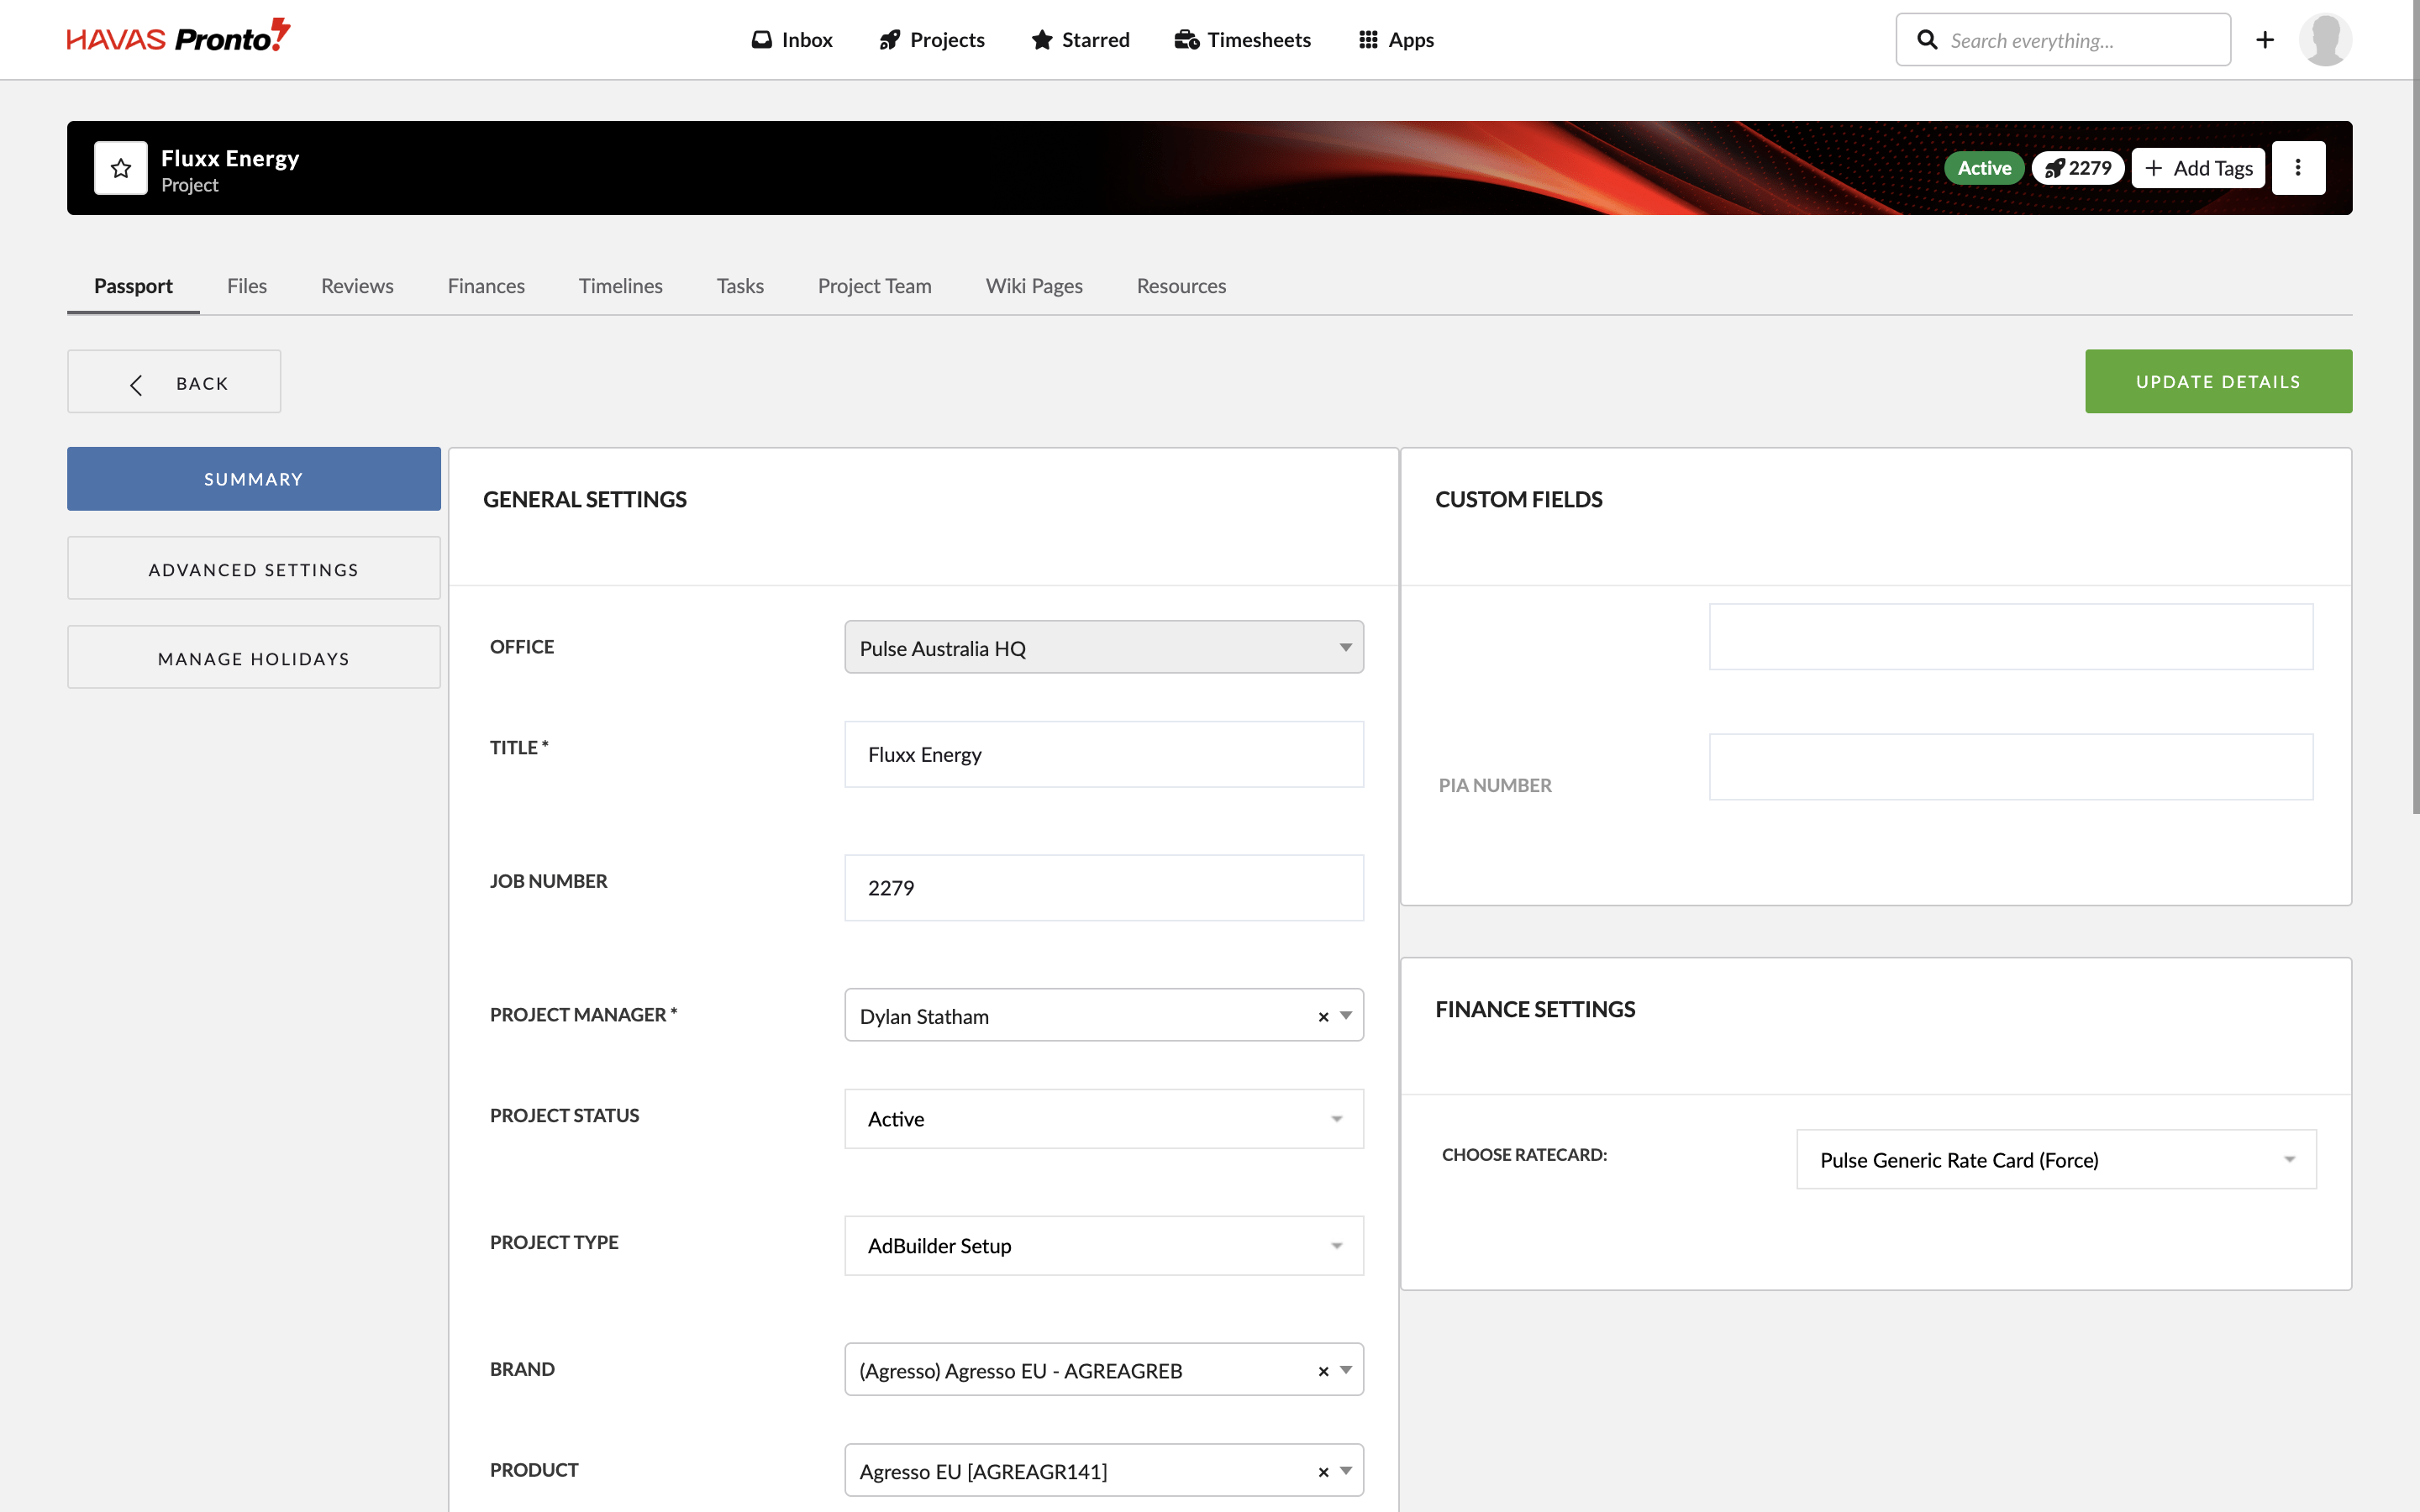Switch to the Wiki Pages tab

(1034, 286)
